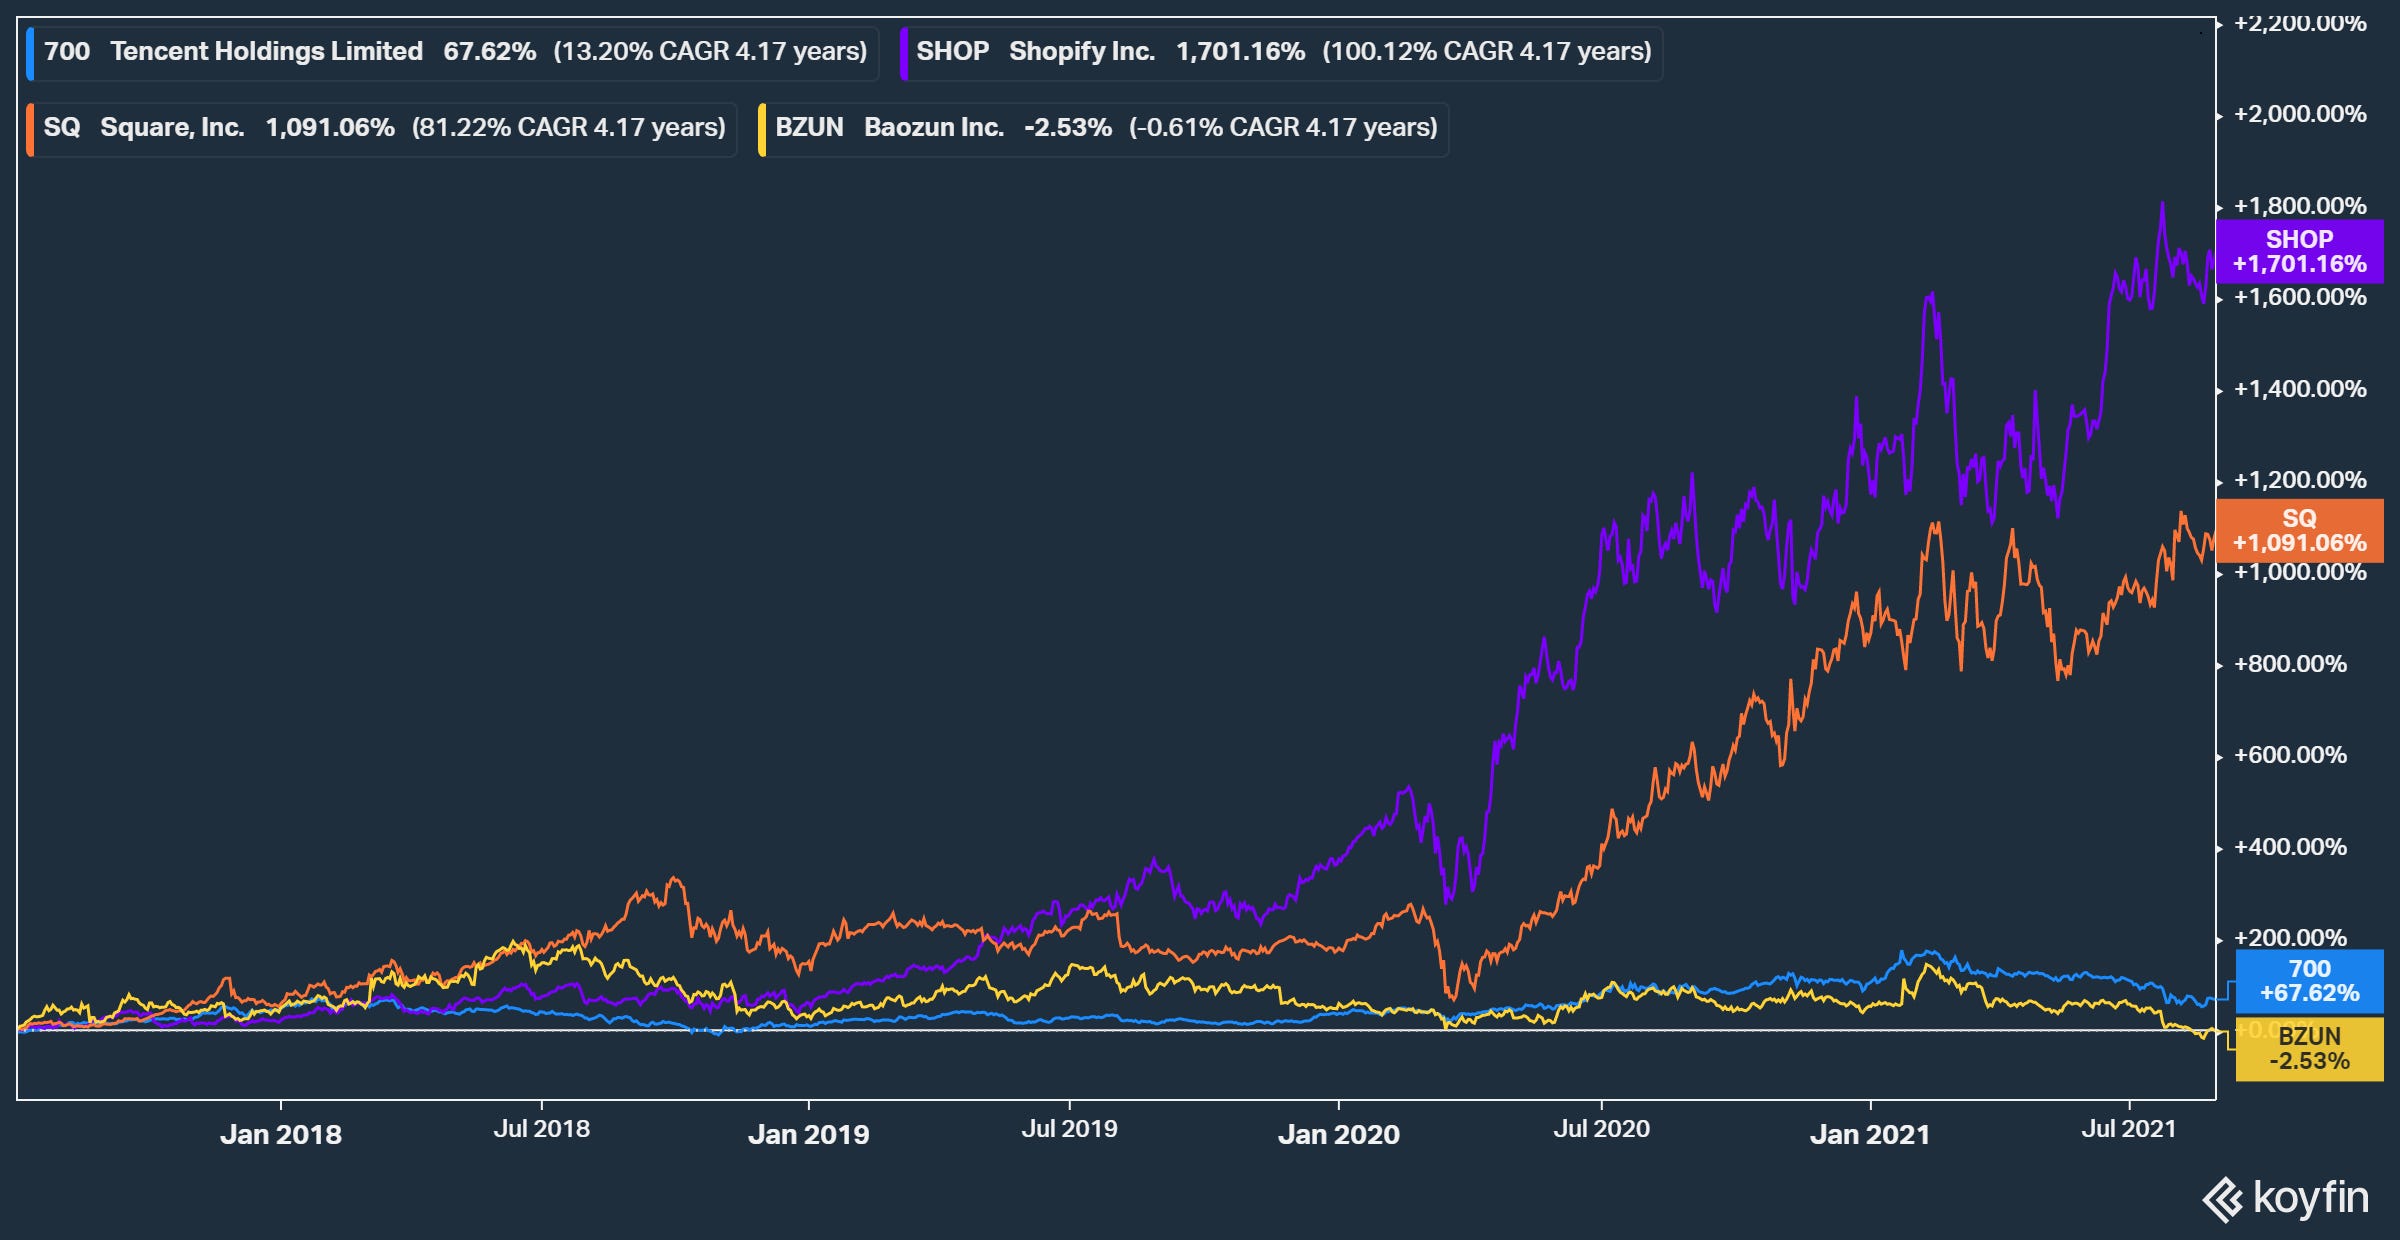Click the BZUN -2.53% price tag
This screenshot has width=2400, height=1240.
click(x=2309, y=1049)
